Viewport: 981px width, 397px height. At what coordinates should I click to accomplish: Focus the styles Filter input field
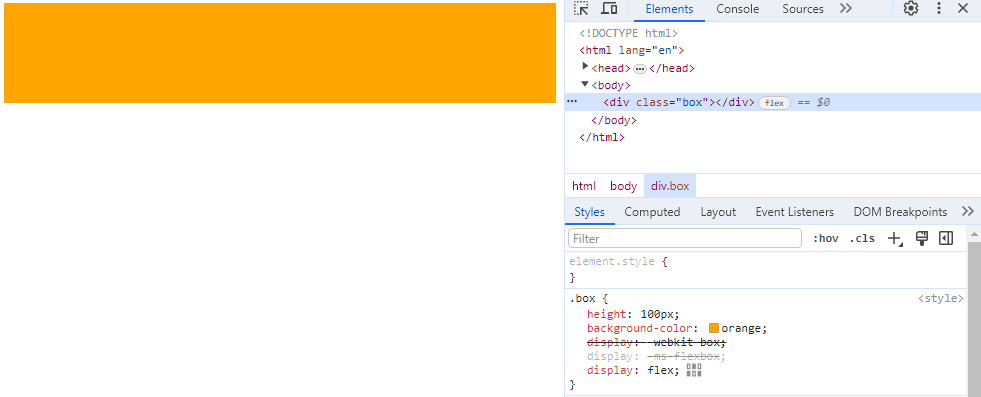684,238
